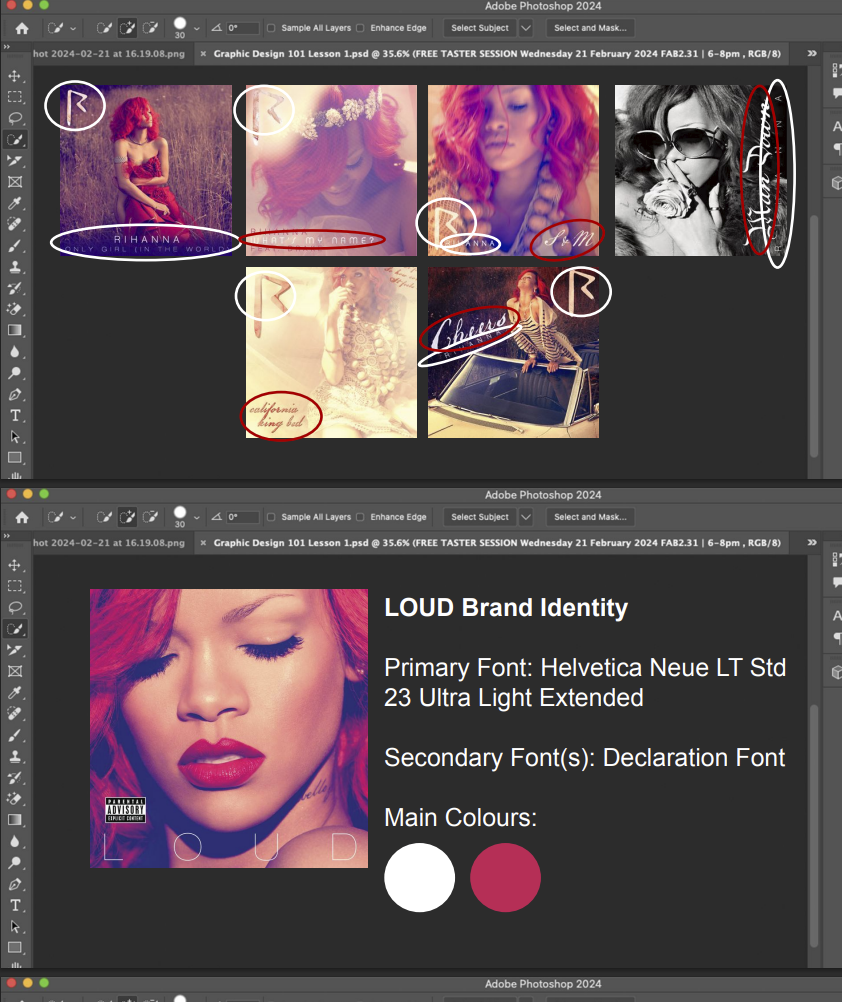This screenshot has width=842, height=1002.
Task: Select the Frame tool in the album covers window
Action: pyautogui.click(x=15, y=182)
